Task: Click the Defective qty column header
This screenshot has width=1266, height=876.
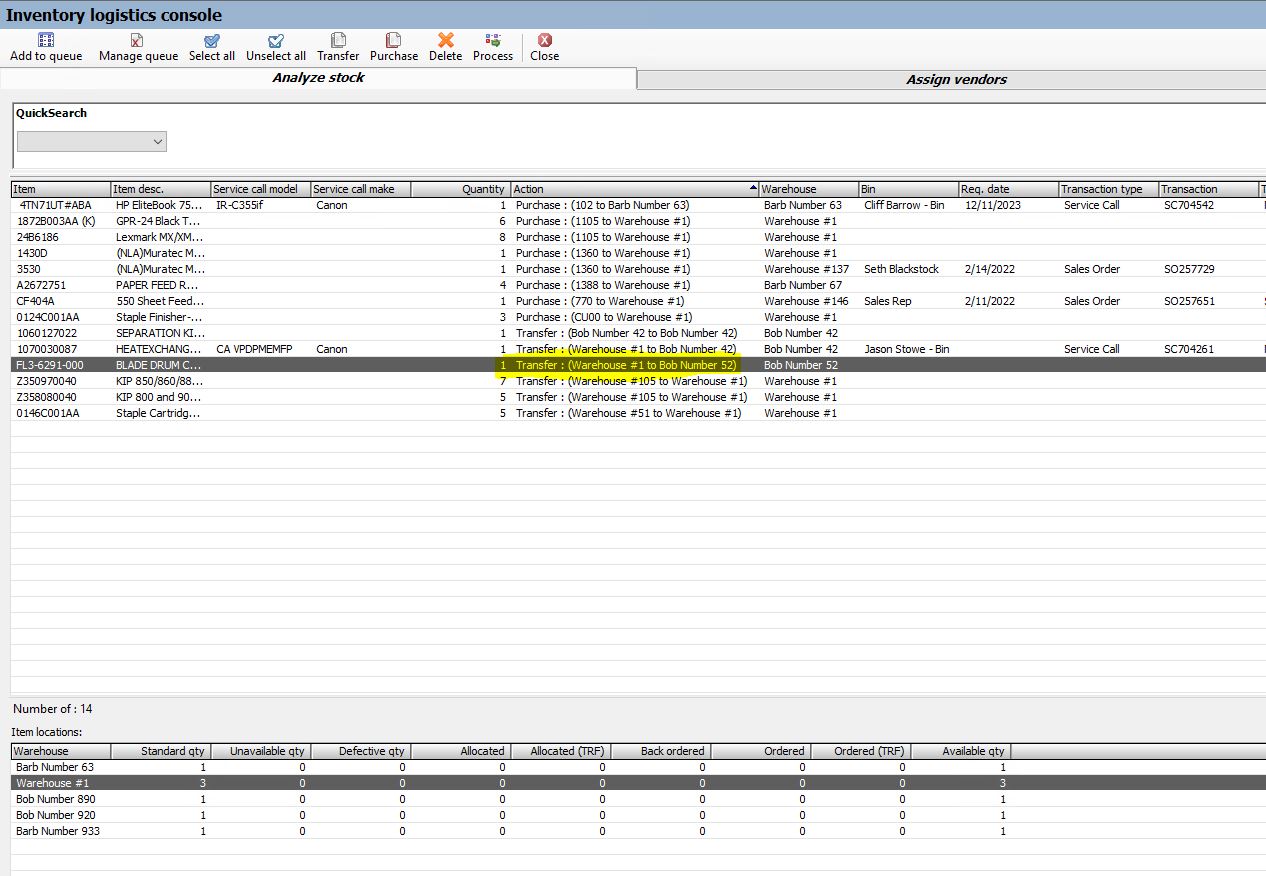Action: [x=361, y=751]
